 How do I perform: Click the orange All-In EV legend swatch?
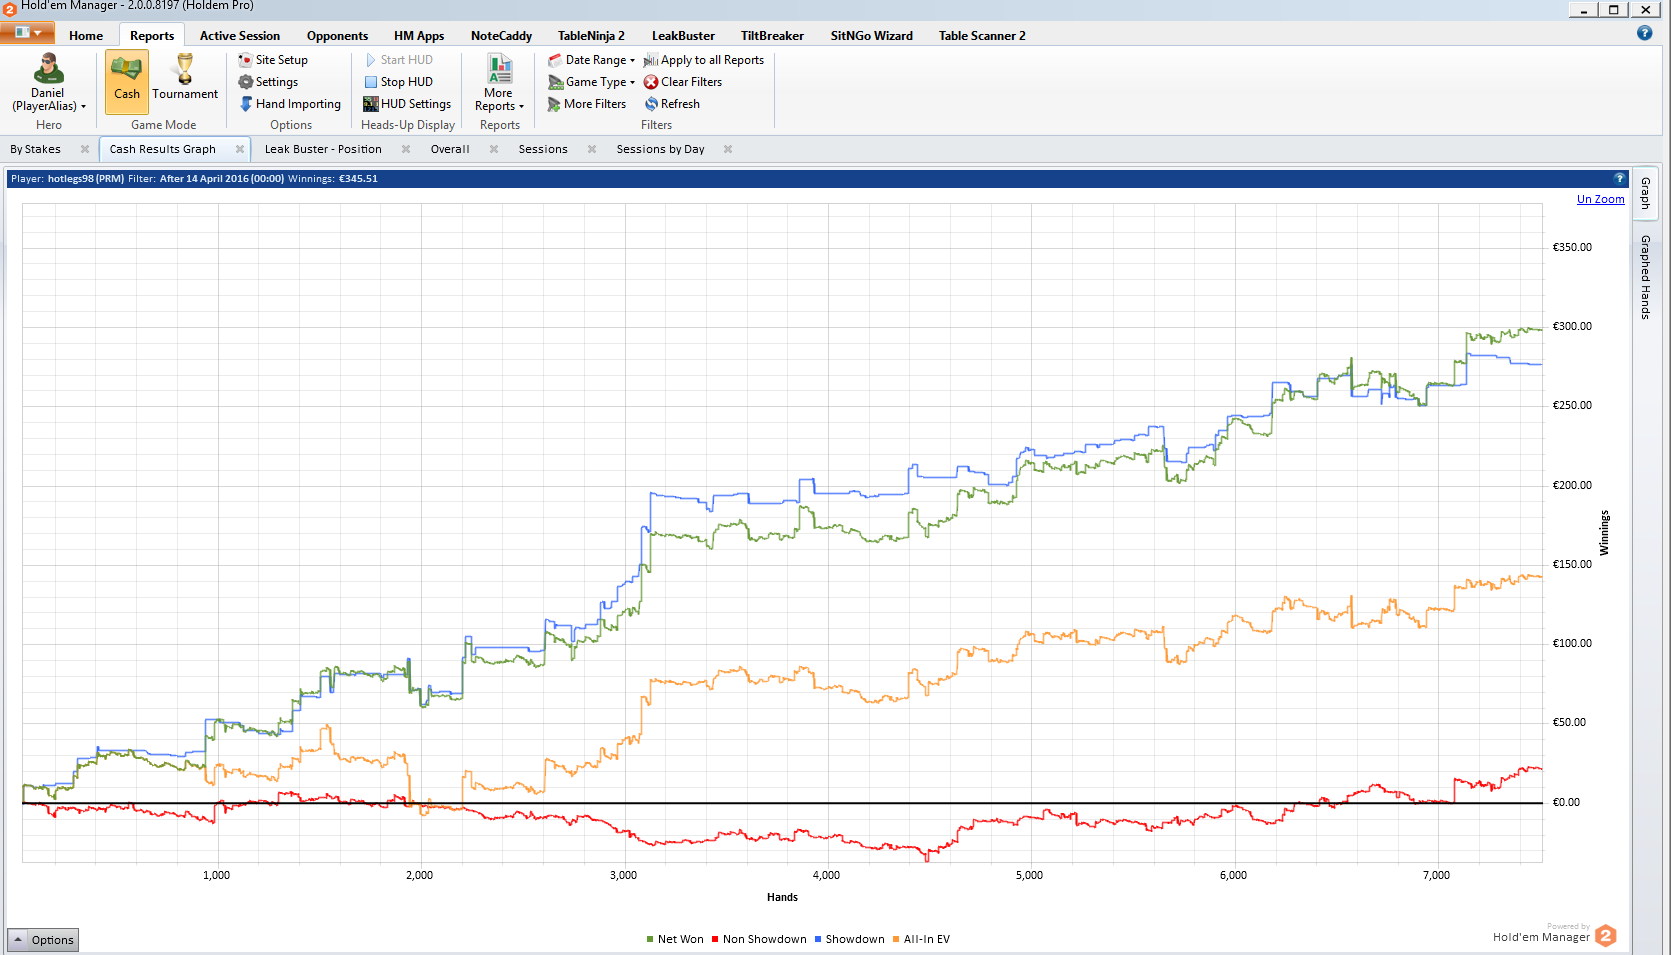coord(896,939)
